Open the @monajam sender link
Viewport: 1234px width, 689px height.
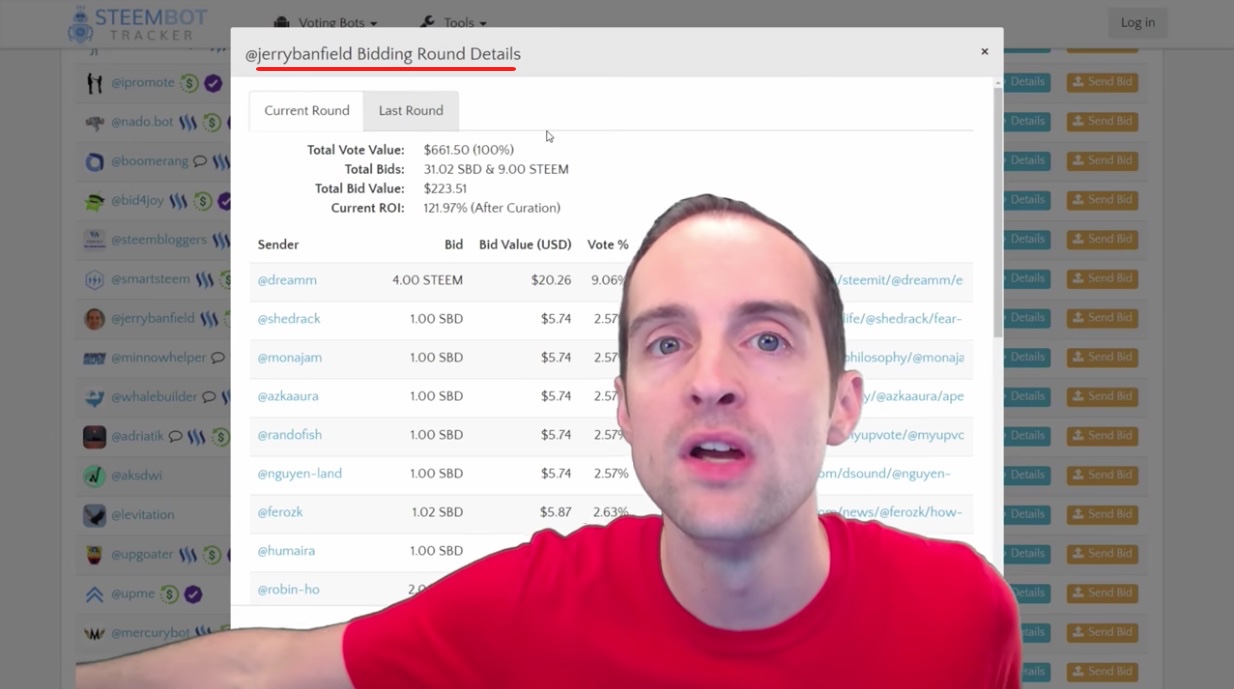click(x=290, y=357)
